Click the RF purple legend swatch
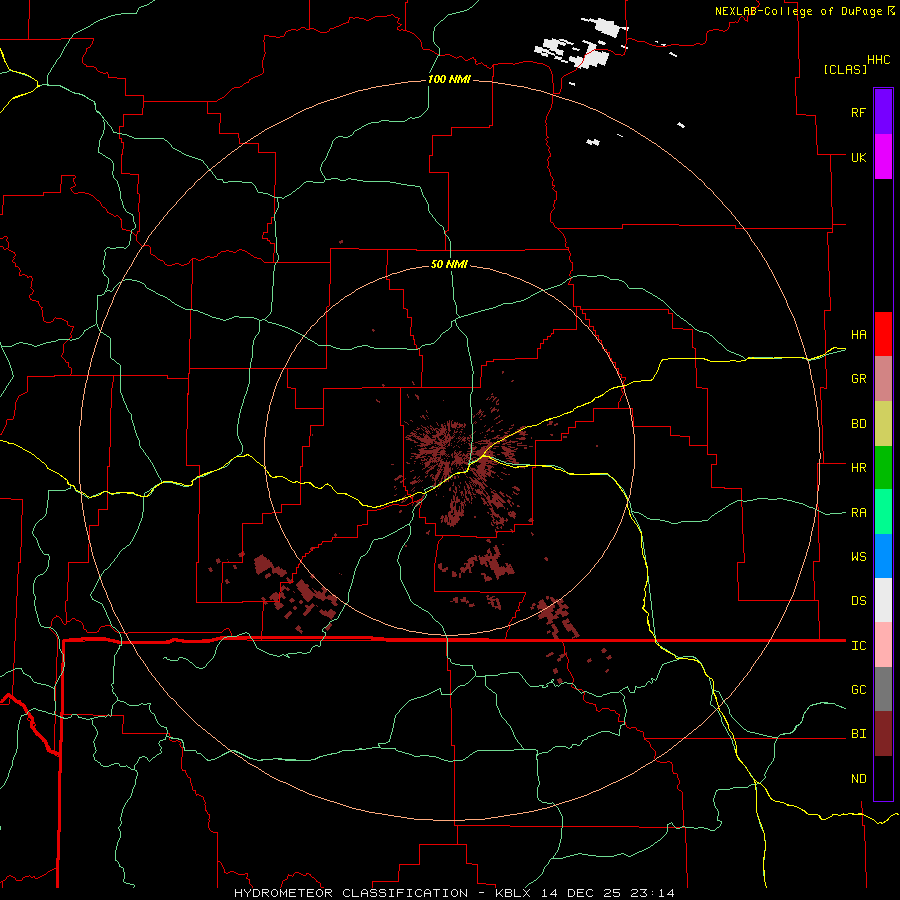Viewport: 900px width, 900px height. pyautogui.click(x=883, y=112)
